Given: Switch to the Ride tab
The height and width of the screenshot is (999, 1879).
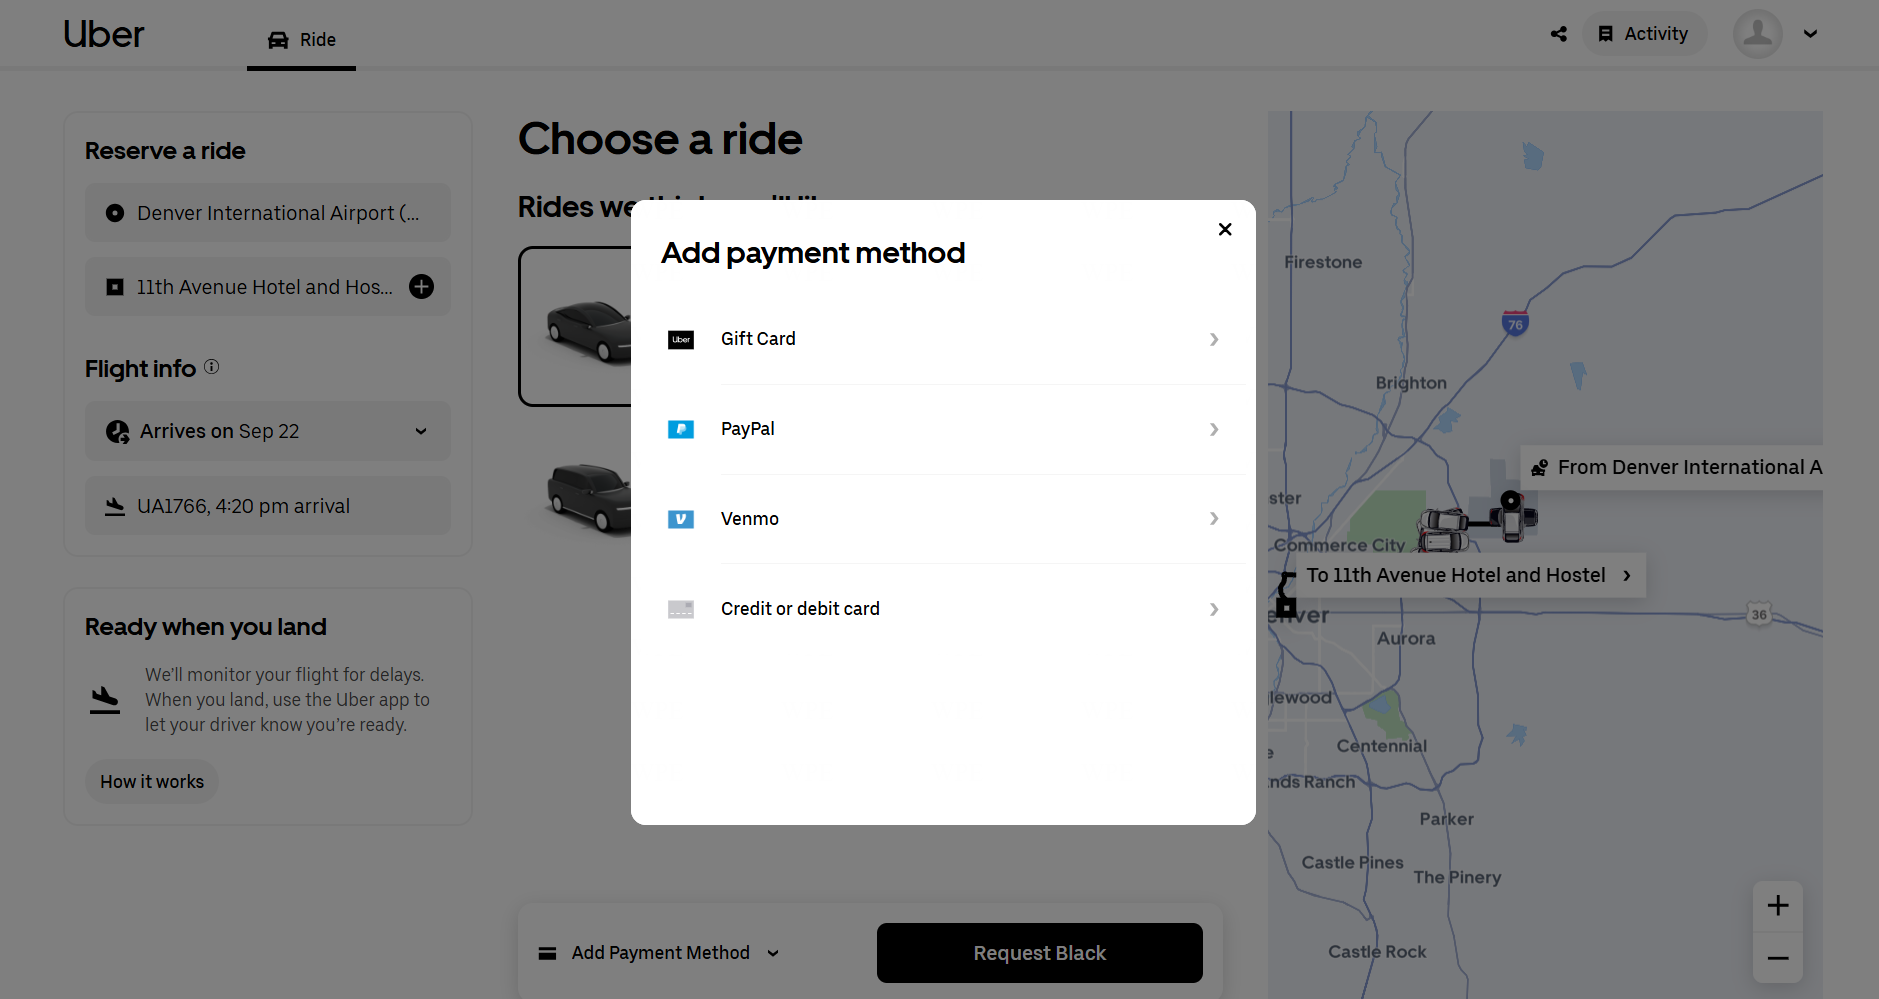Looking at the screenshot, I should click(x=301, y=40).
